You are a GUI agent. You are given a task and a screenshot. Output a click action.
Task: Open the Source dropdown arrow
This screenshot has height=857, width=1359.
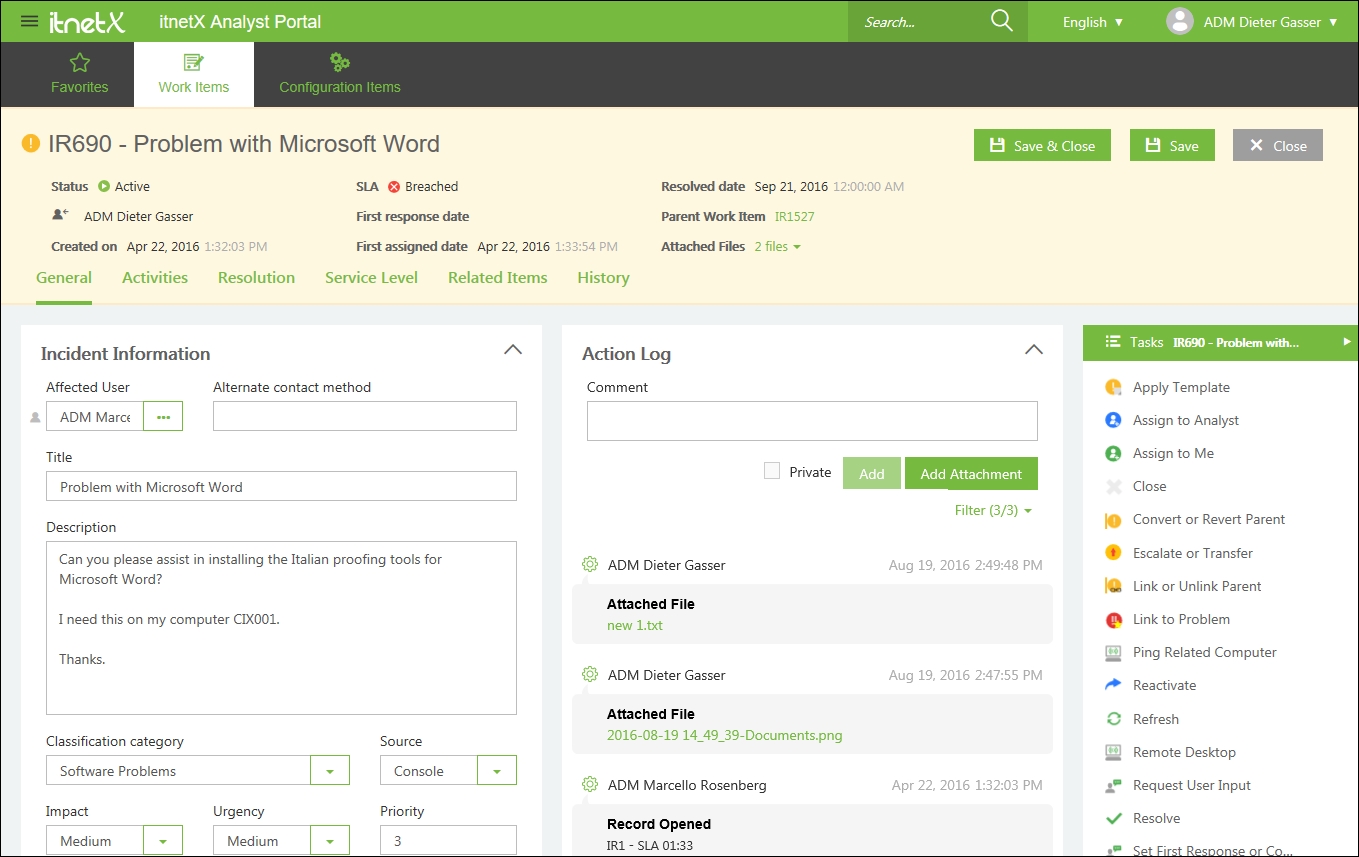click(x=497, y=771)
